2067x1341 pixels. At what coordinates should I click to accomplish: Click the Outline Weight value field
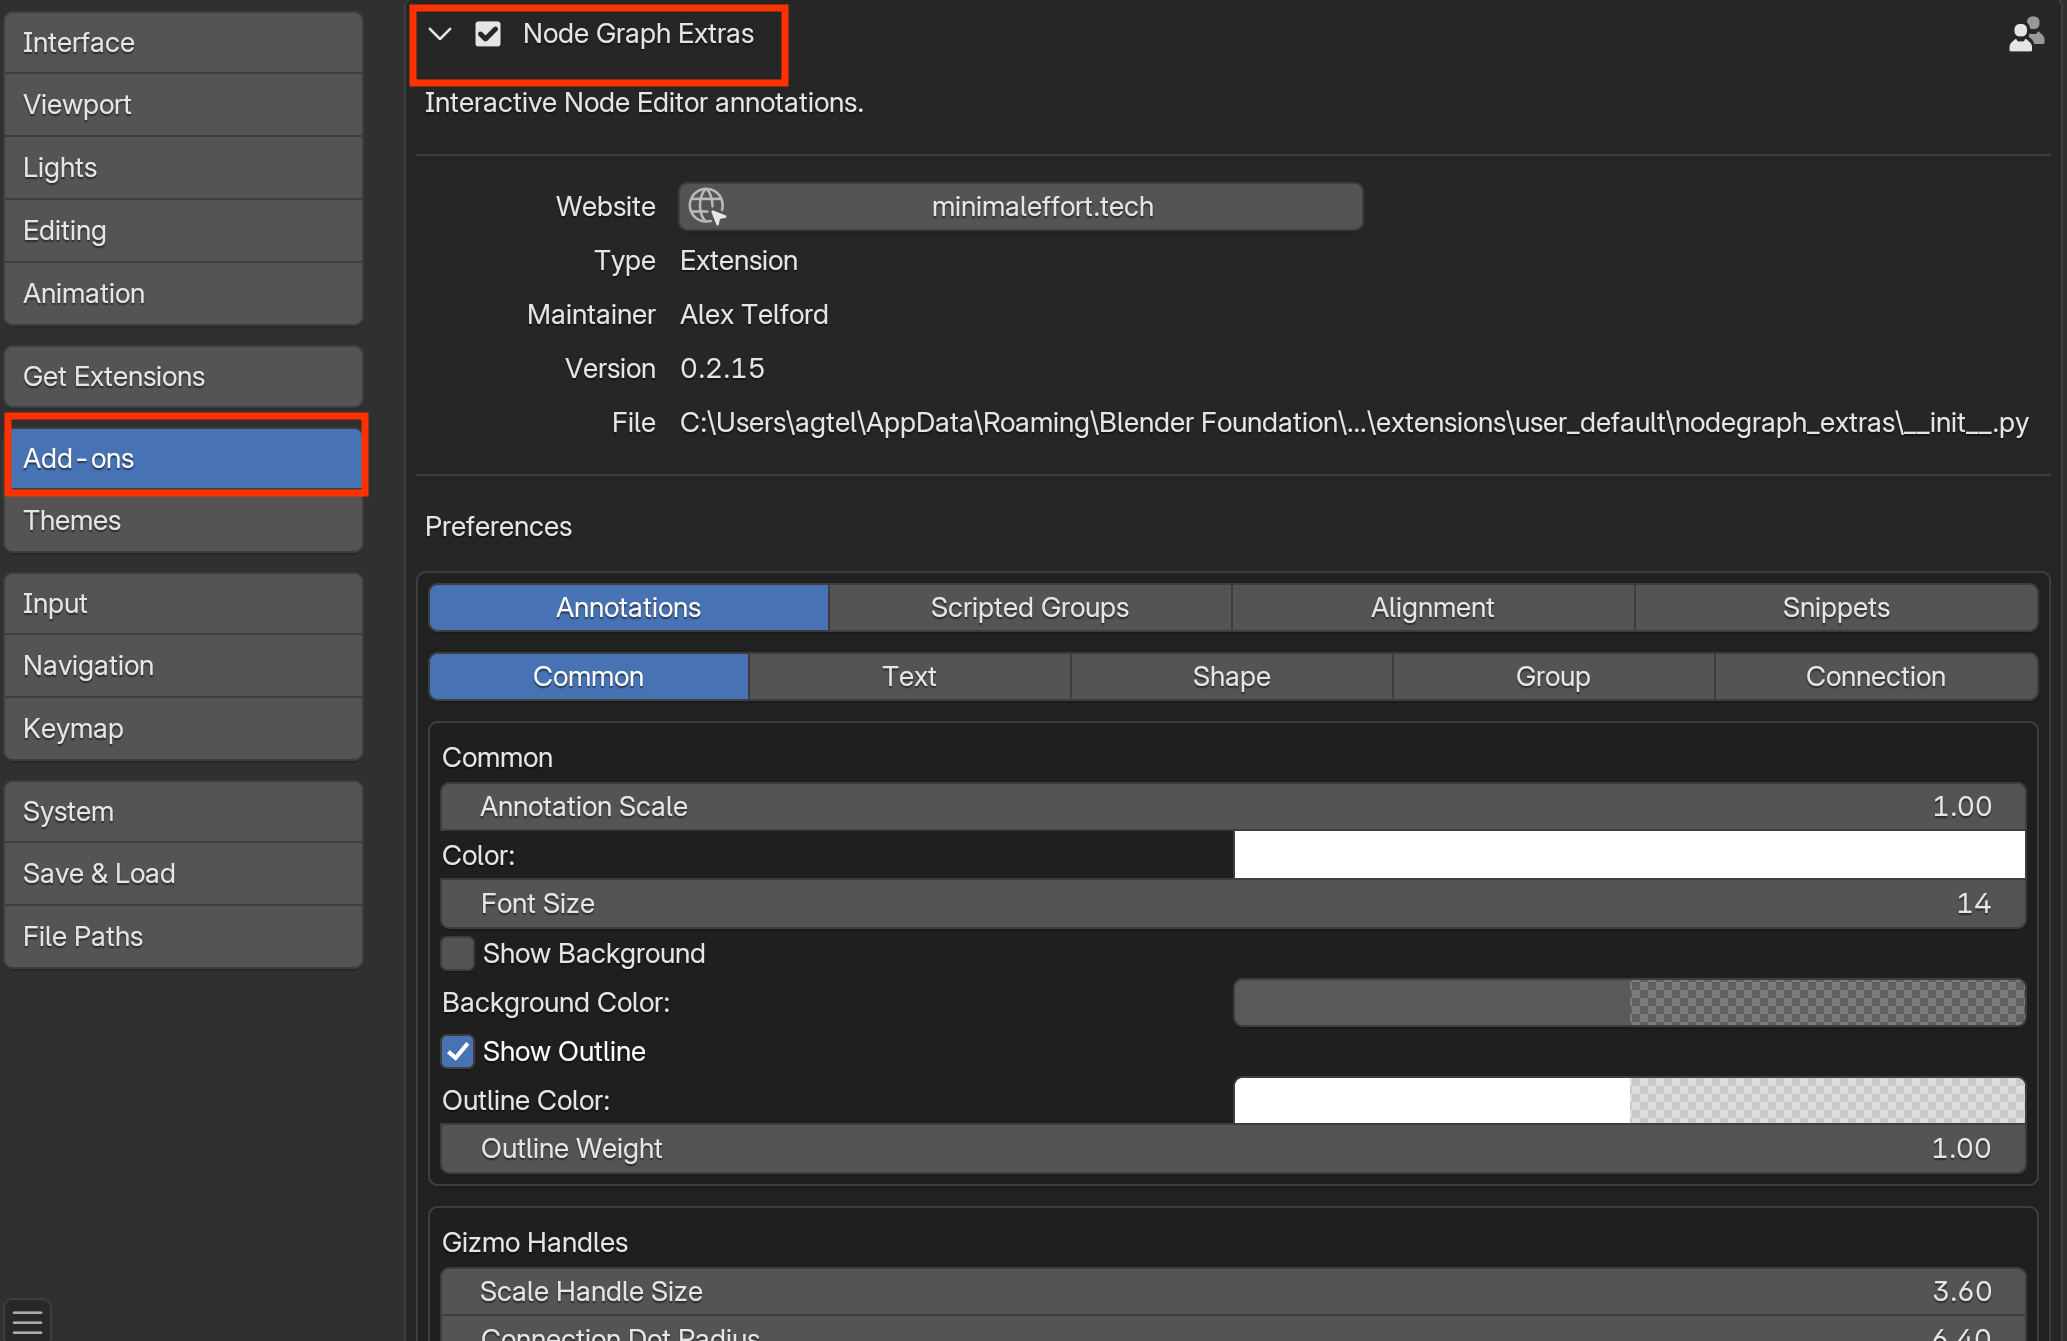click(x=1233, y=1149)
